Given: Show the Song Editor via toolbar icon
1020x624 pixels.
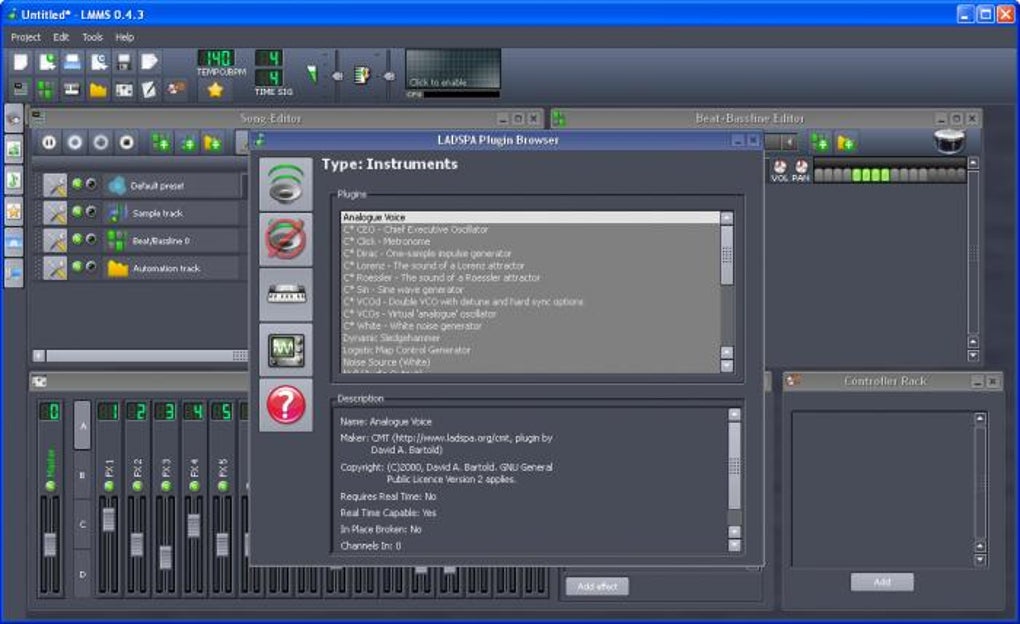Looking at the screenshot, I should [x=21, y=89].
